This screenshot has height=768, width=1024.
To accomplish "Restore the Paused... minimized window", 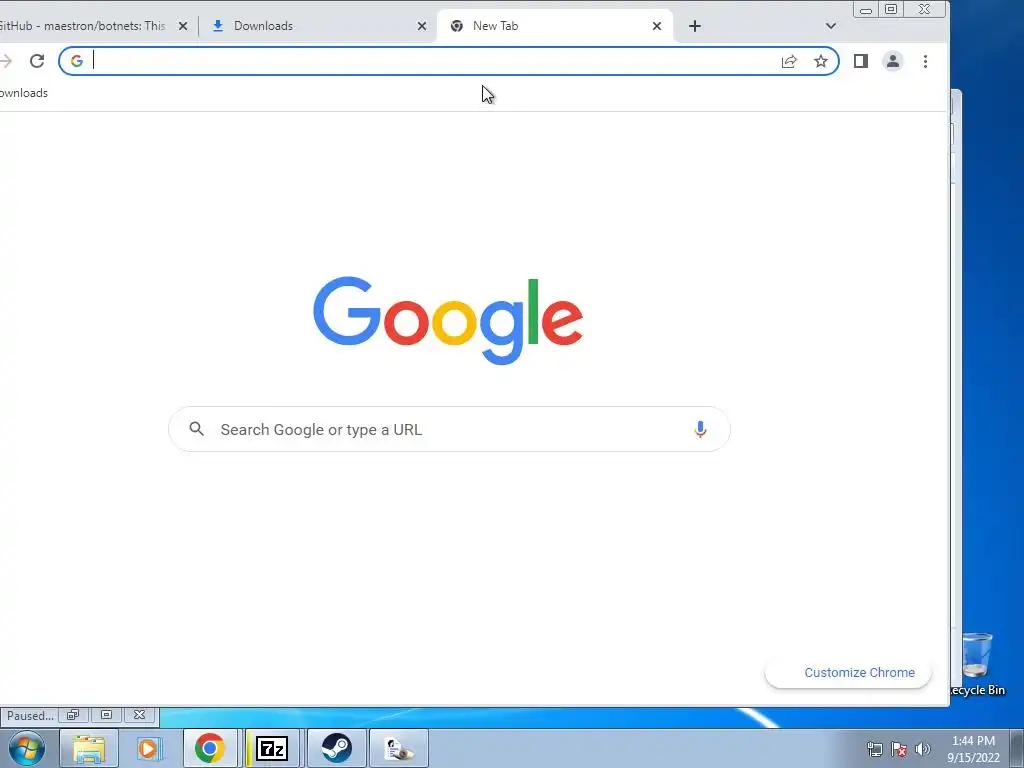I will tap(73, 715).
